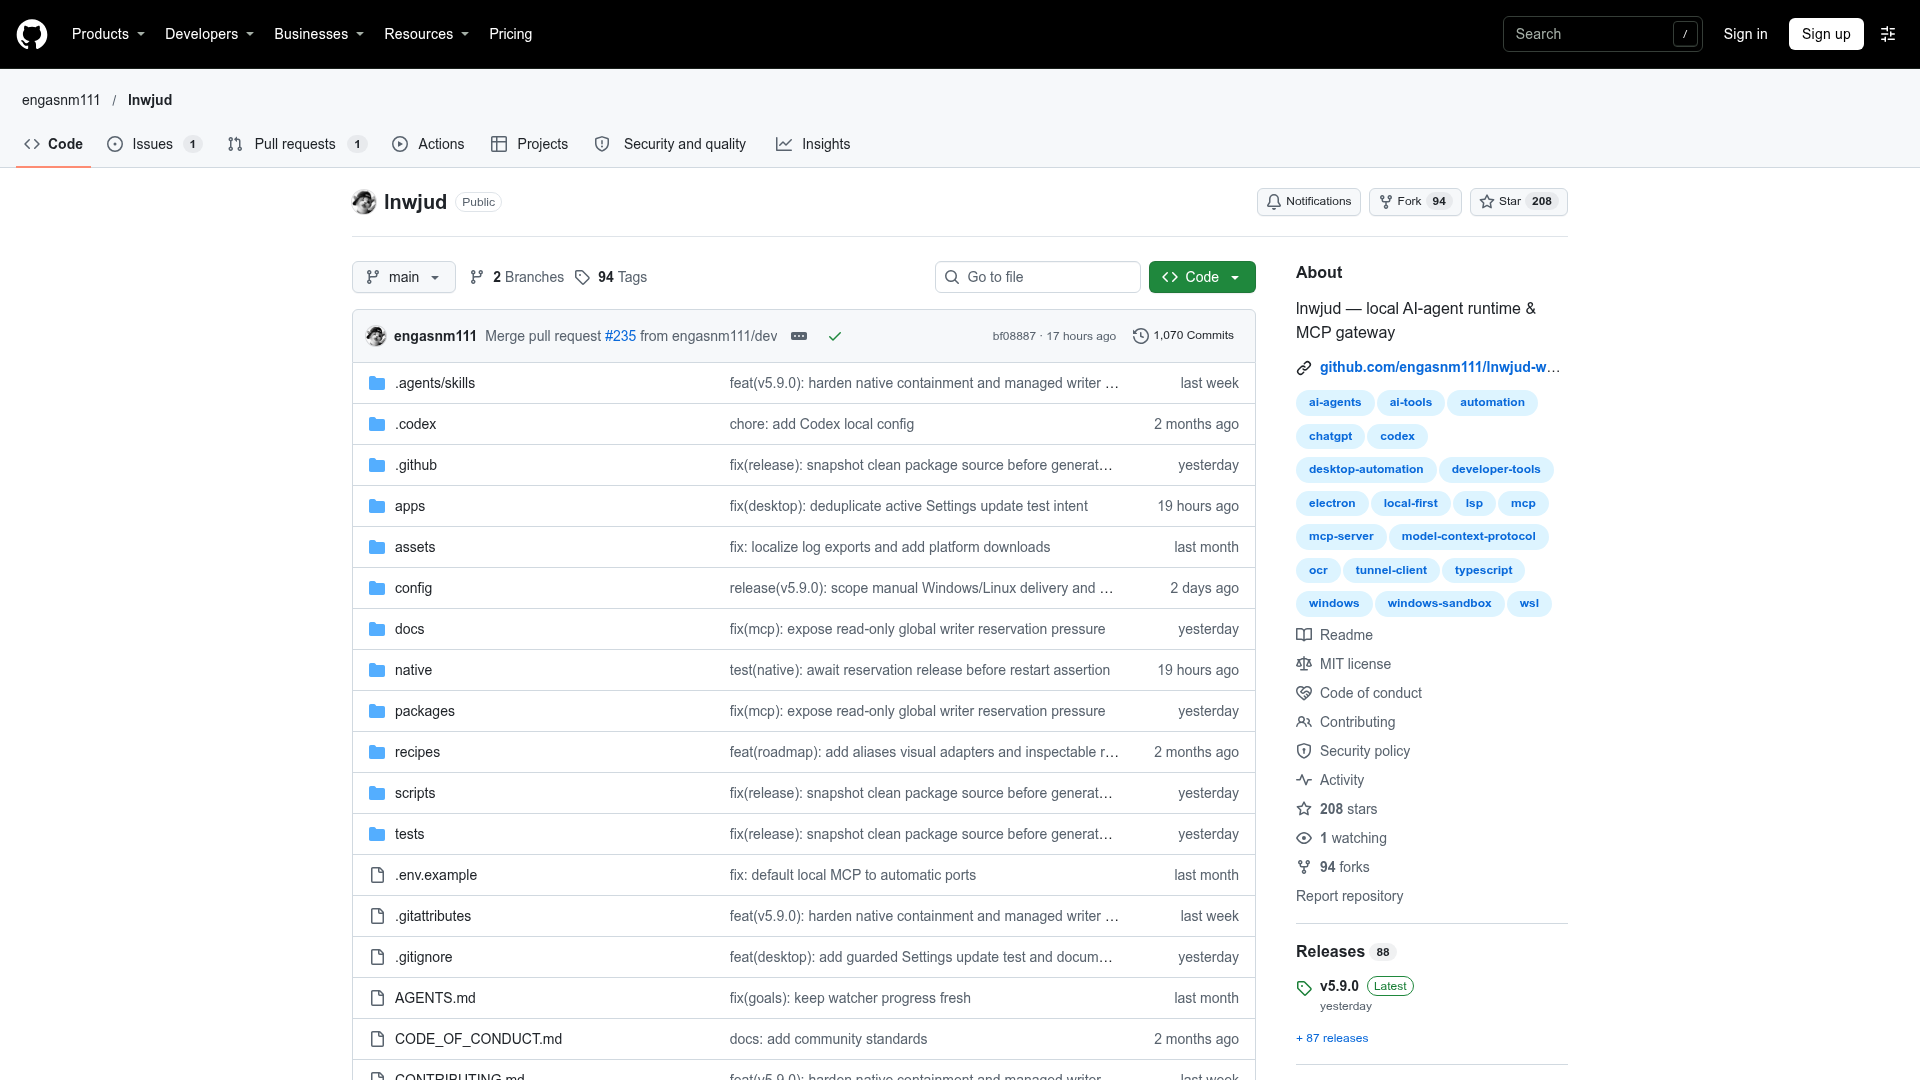Switch to the Pull requests tab

coord(297,144)
